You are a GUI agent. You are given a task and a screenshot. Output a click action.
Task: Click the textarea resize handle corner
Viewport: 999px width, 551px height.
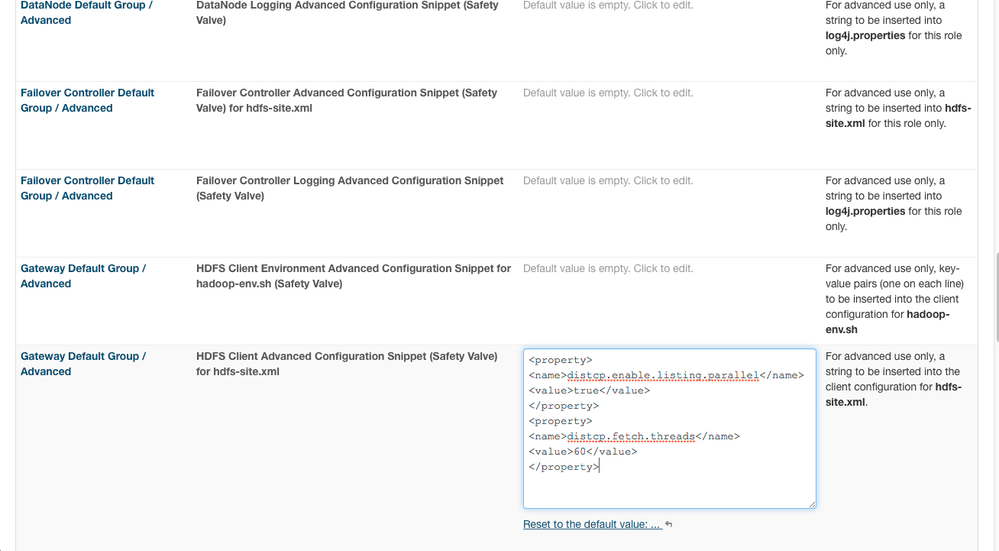pos(812,504)
